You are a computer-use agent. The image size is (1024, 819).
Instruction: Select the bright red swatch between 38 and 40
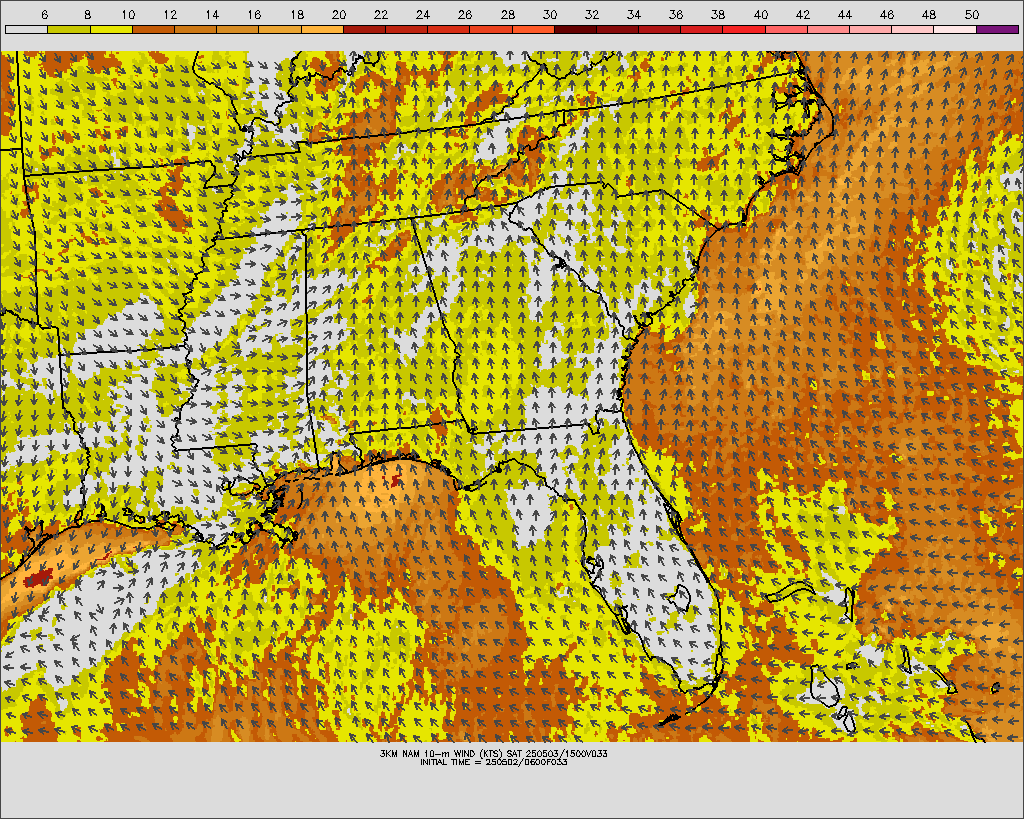click(x=744, y=29)
